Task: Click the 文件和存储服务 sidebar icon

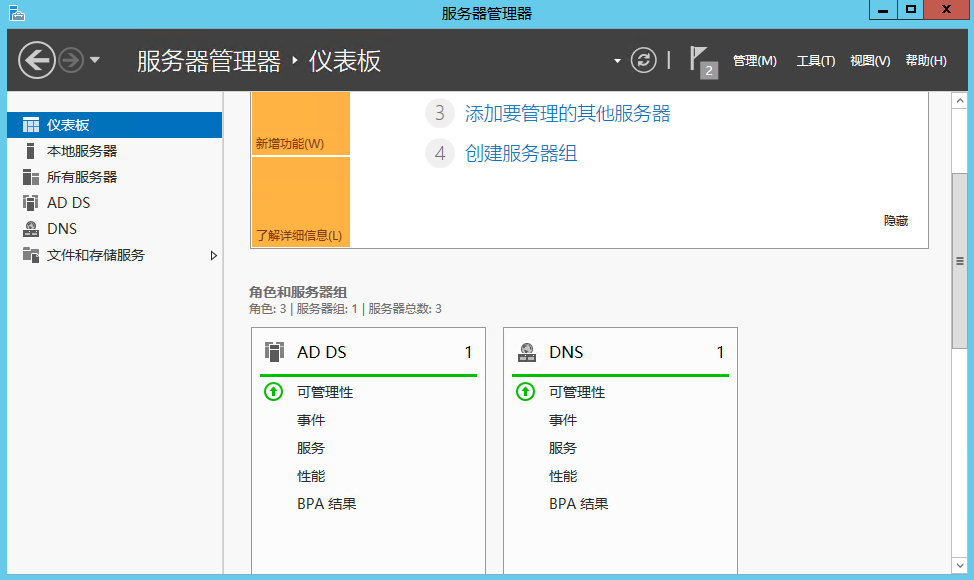Action: point(30,255)
